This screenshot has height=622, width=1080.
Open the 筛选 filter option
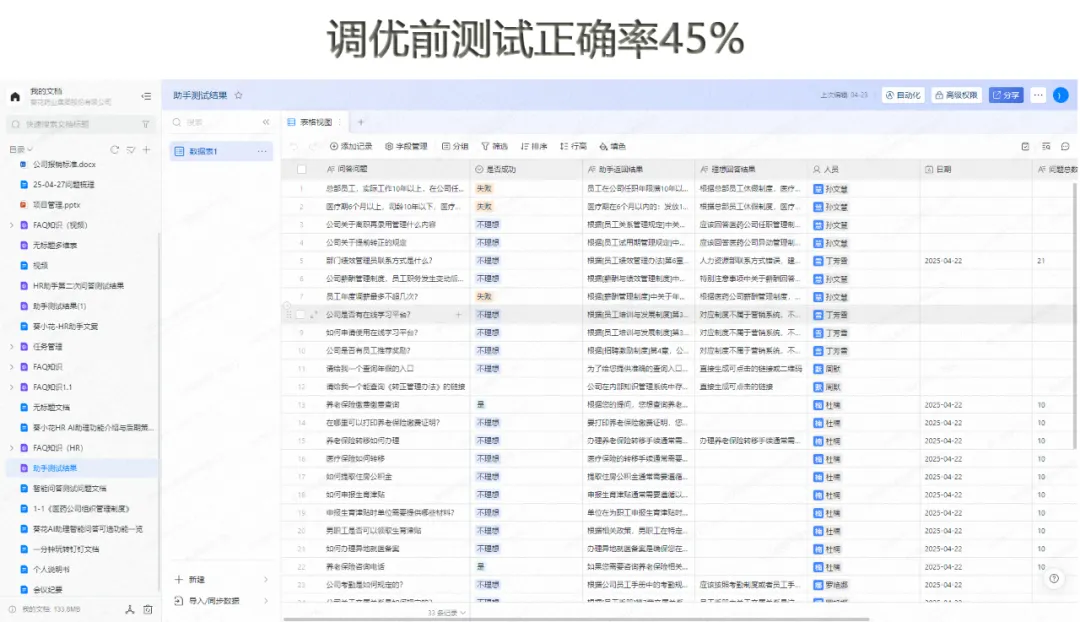coord(494,146)
